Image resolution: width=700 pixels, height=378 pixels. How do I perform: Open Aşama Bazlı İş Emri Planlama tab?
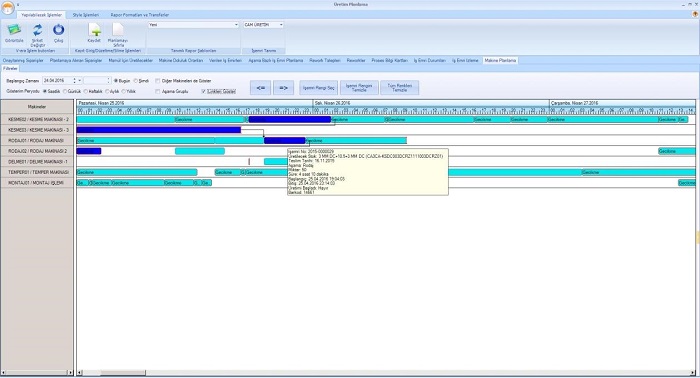[276, 60]
